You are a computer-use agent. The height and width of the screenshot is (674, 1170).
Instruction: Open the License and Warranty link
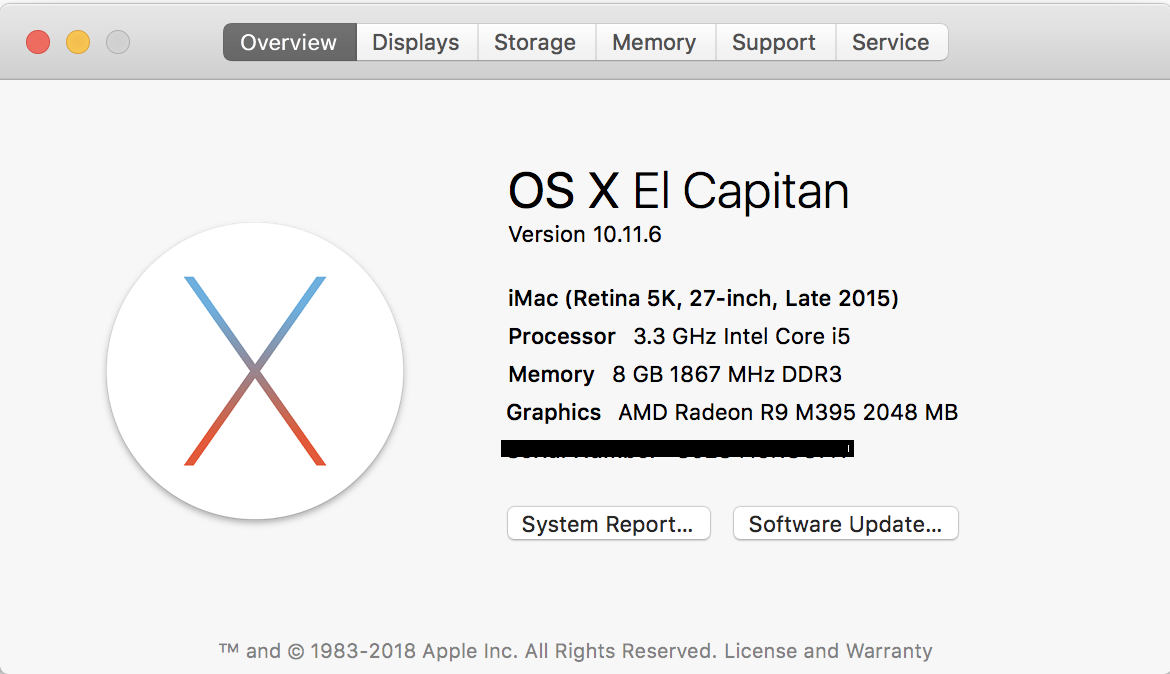828,651
